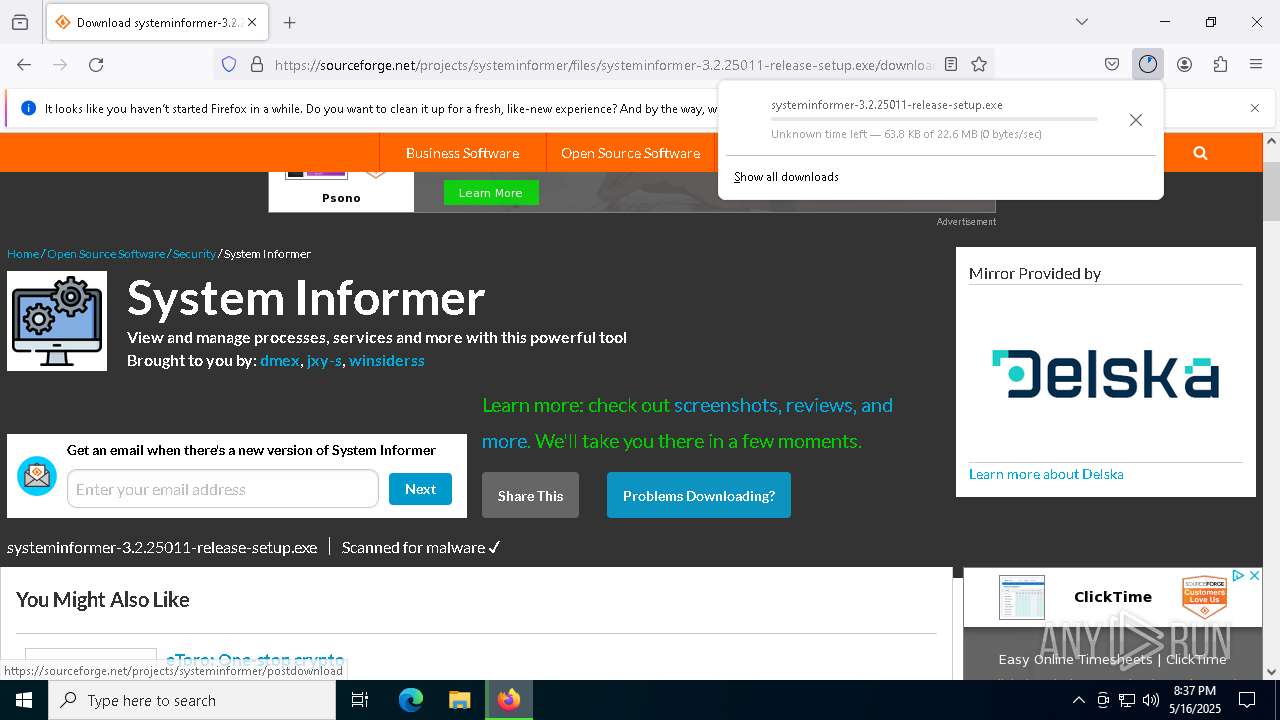1280x720 pixels.
Task: Click the Next email subscribe button
Action: point(420,489)
